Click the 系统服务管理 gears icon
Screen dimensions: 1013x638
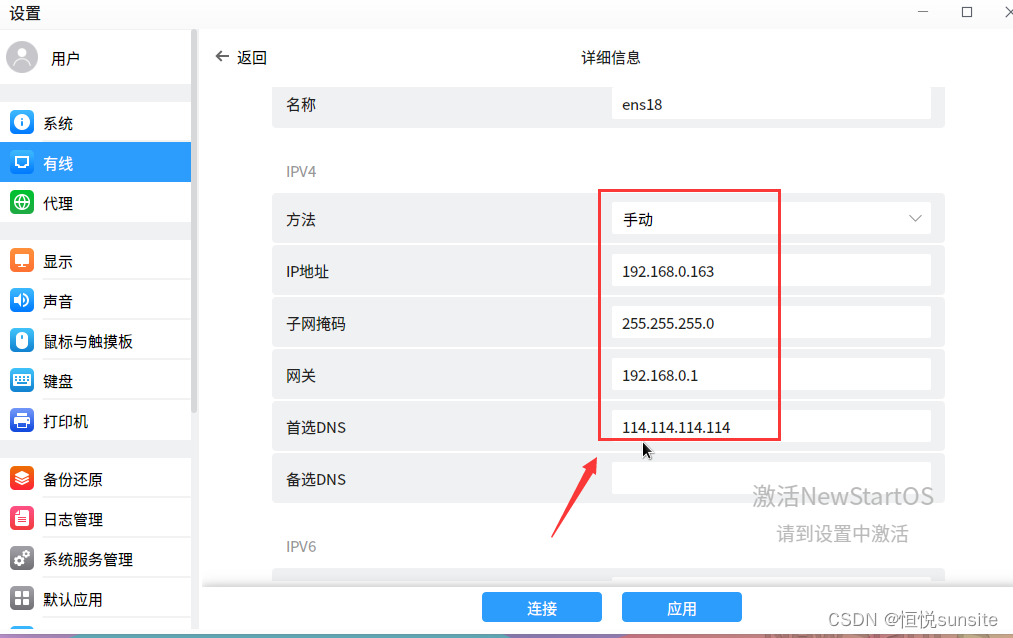click(x=22, y=559)
